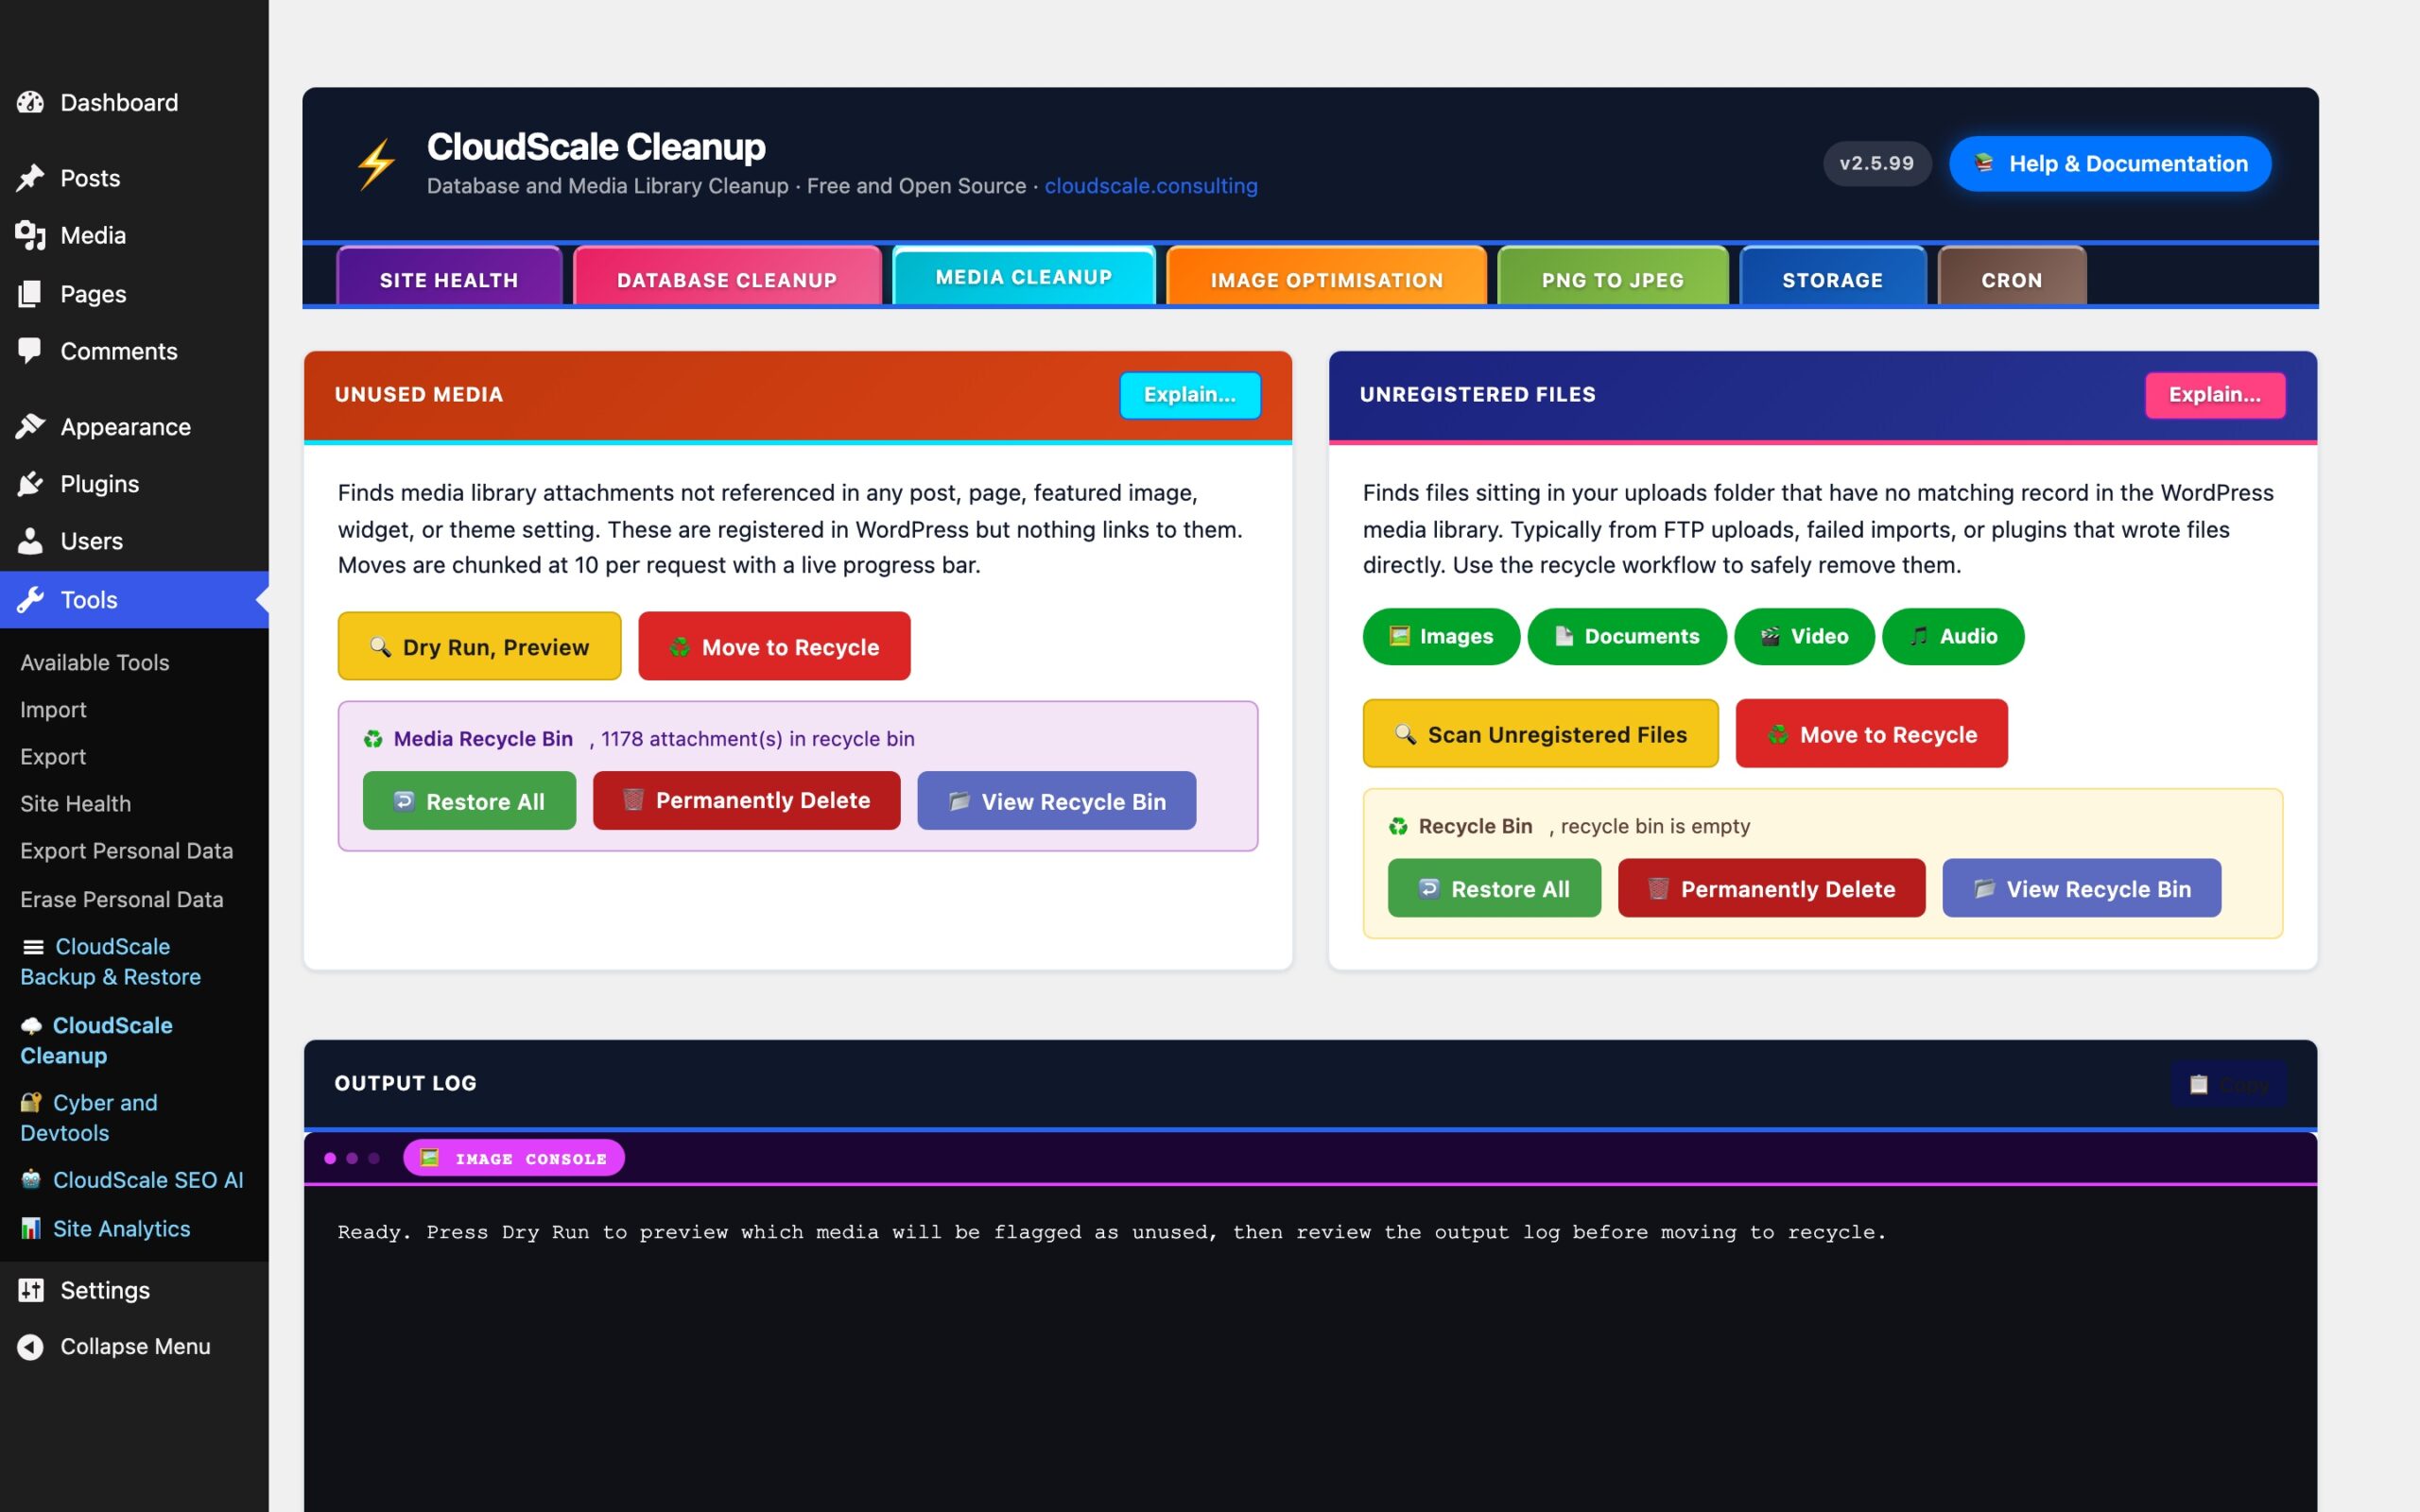The height and width of the screenshot is (1512, 2420).
Task: Switch to the purple Site Health tab
Action: [x=449, y=277]
